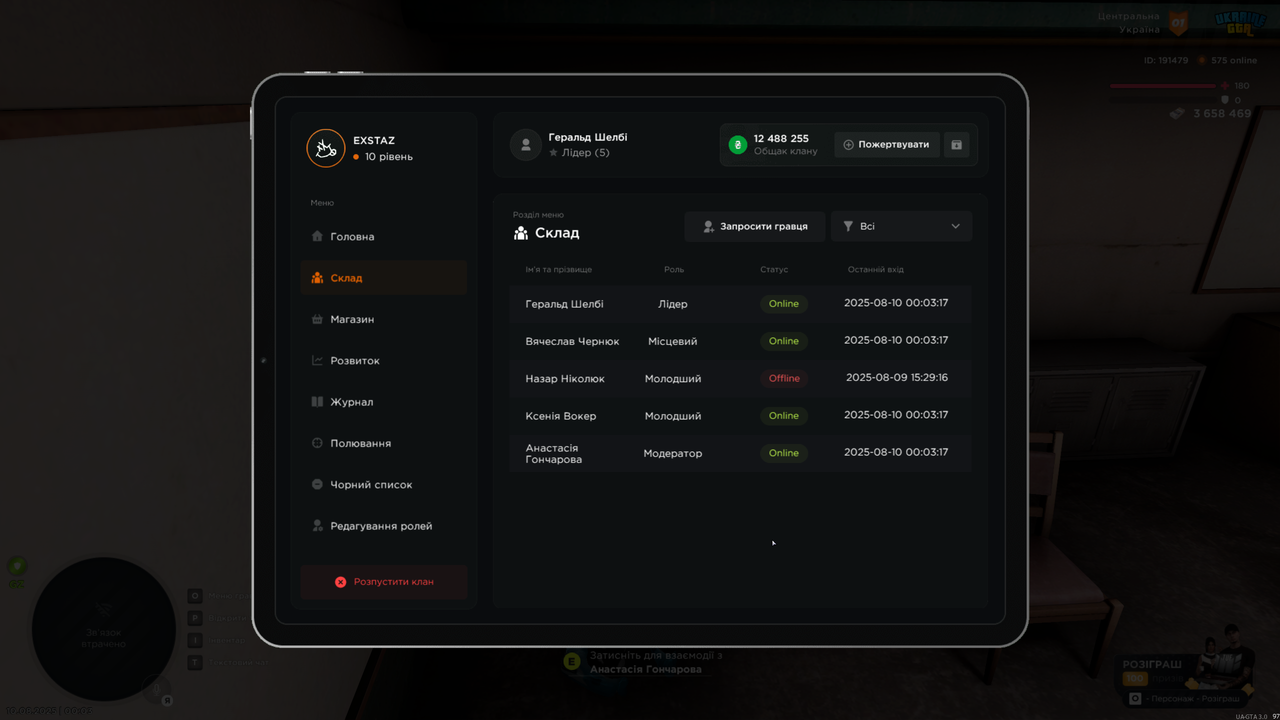Viewport: 1280px width, 720px height.
Task: Open the Журнал menu entry
Action: (x=383, y=402)
